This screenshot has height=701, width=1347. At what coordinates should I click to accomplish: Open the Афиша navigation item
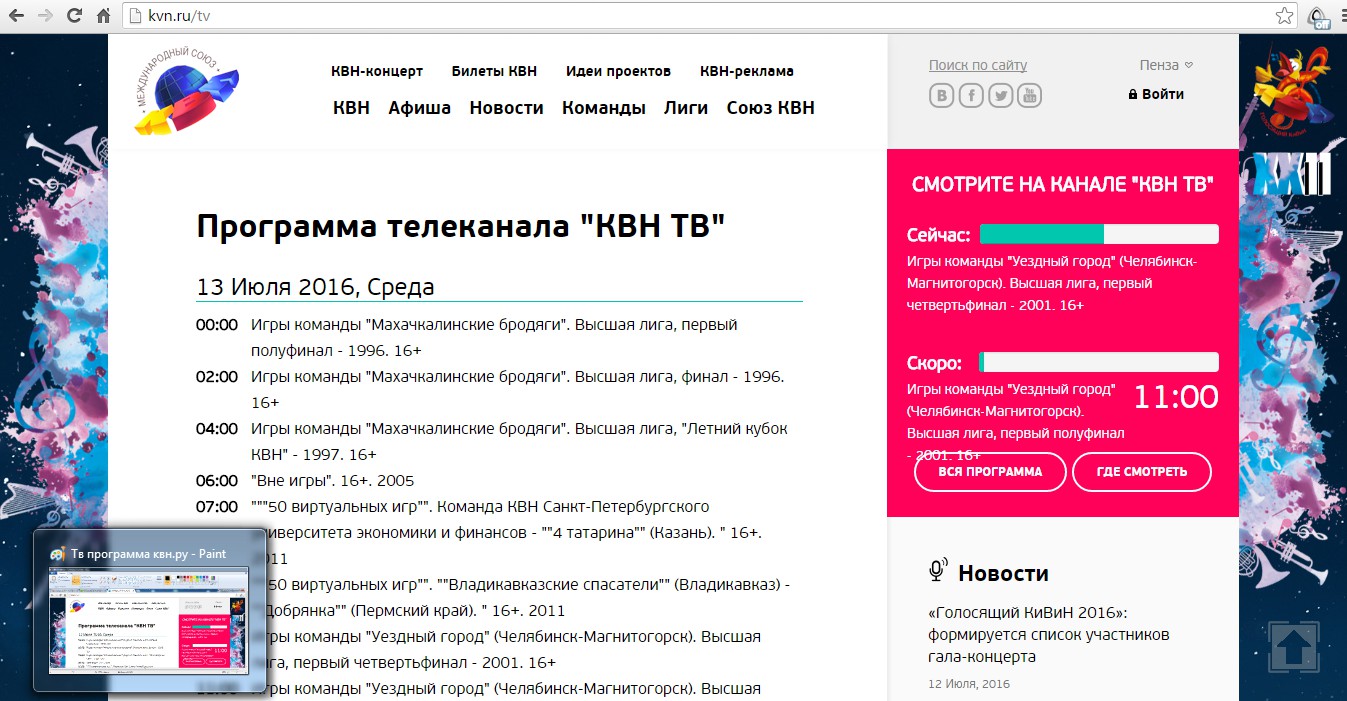(x=420, y=108)
